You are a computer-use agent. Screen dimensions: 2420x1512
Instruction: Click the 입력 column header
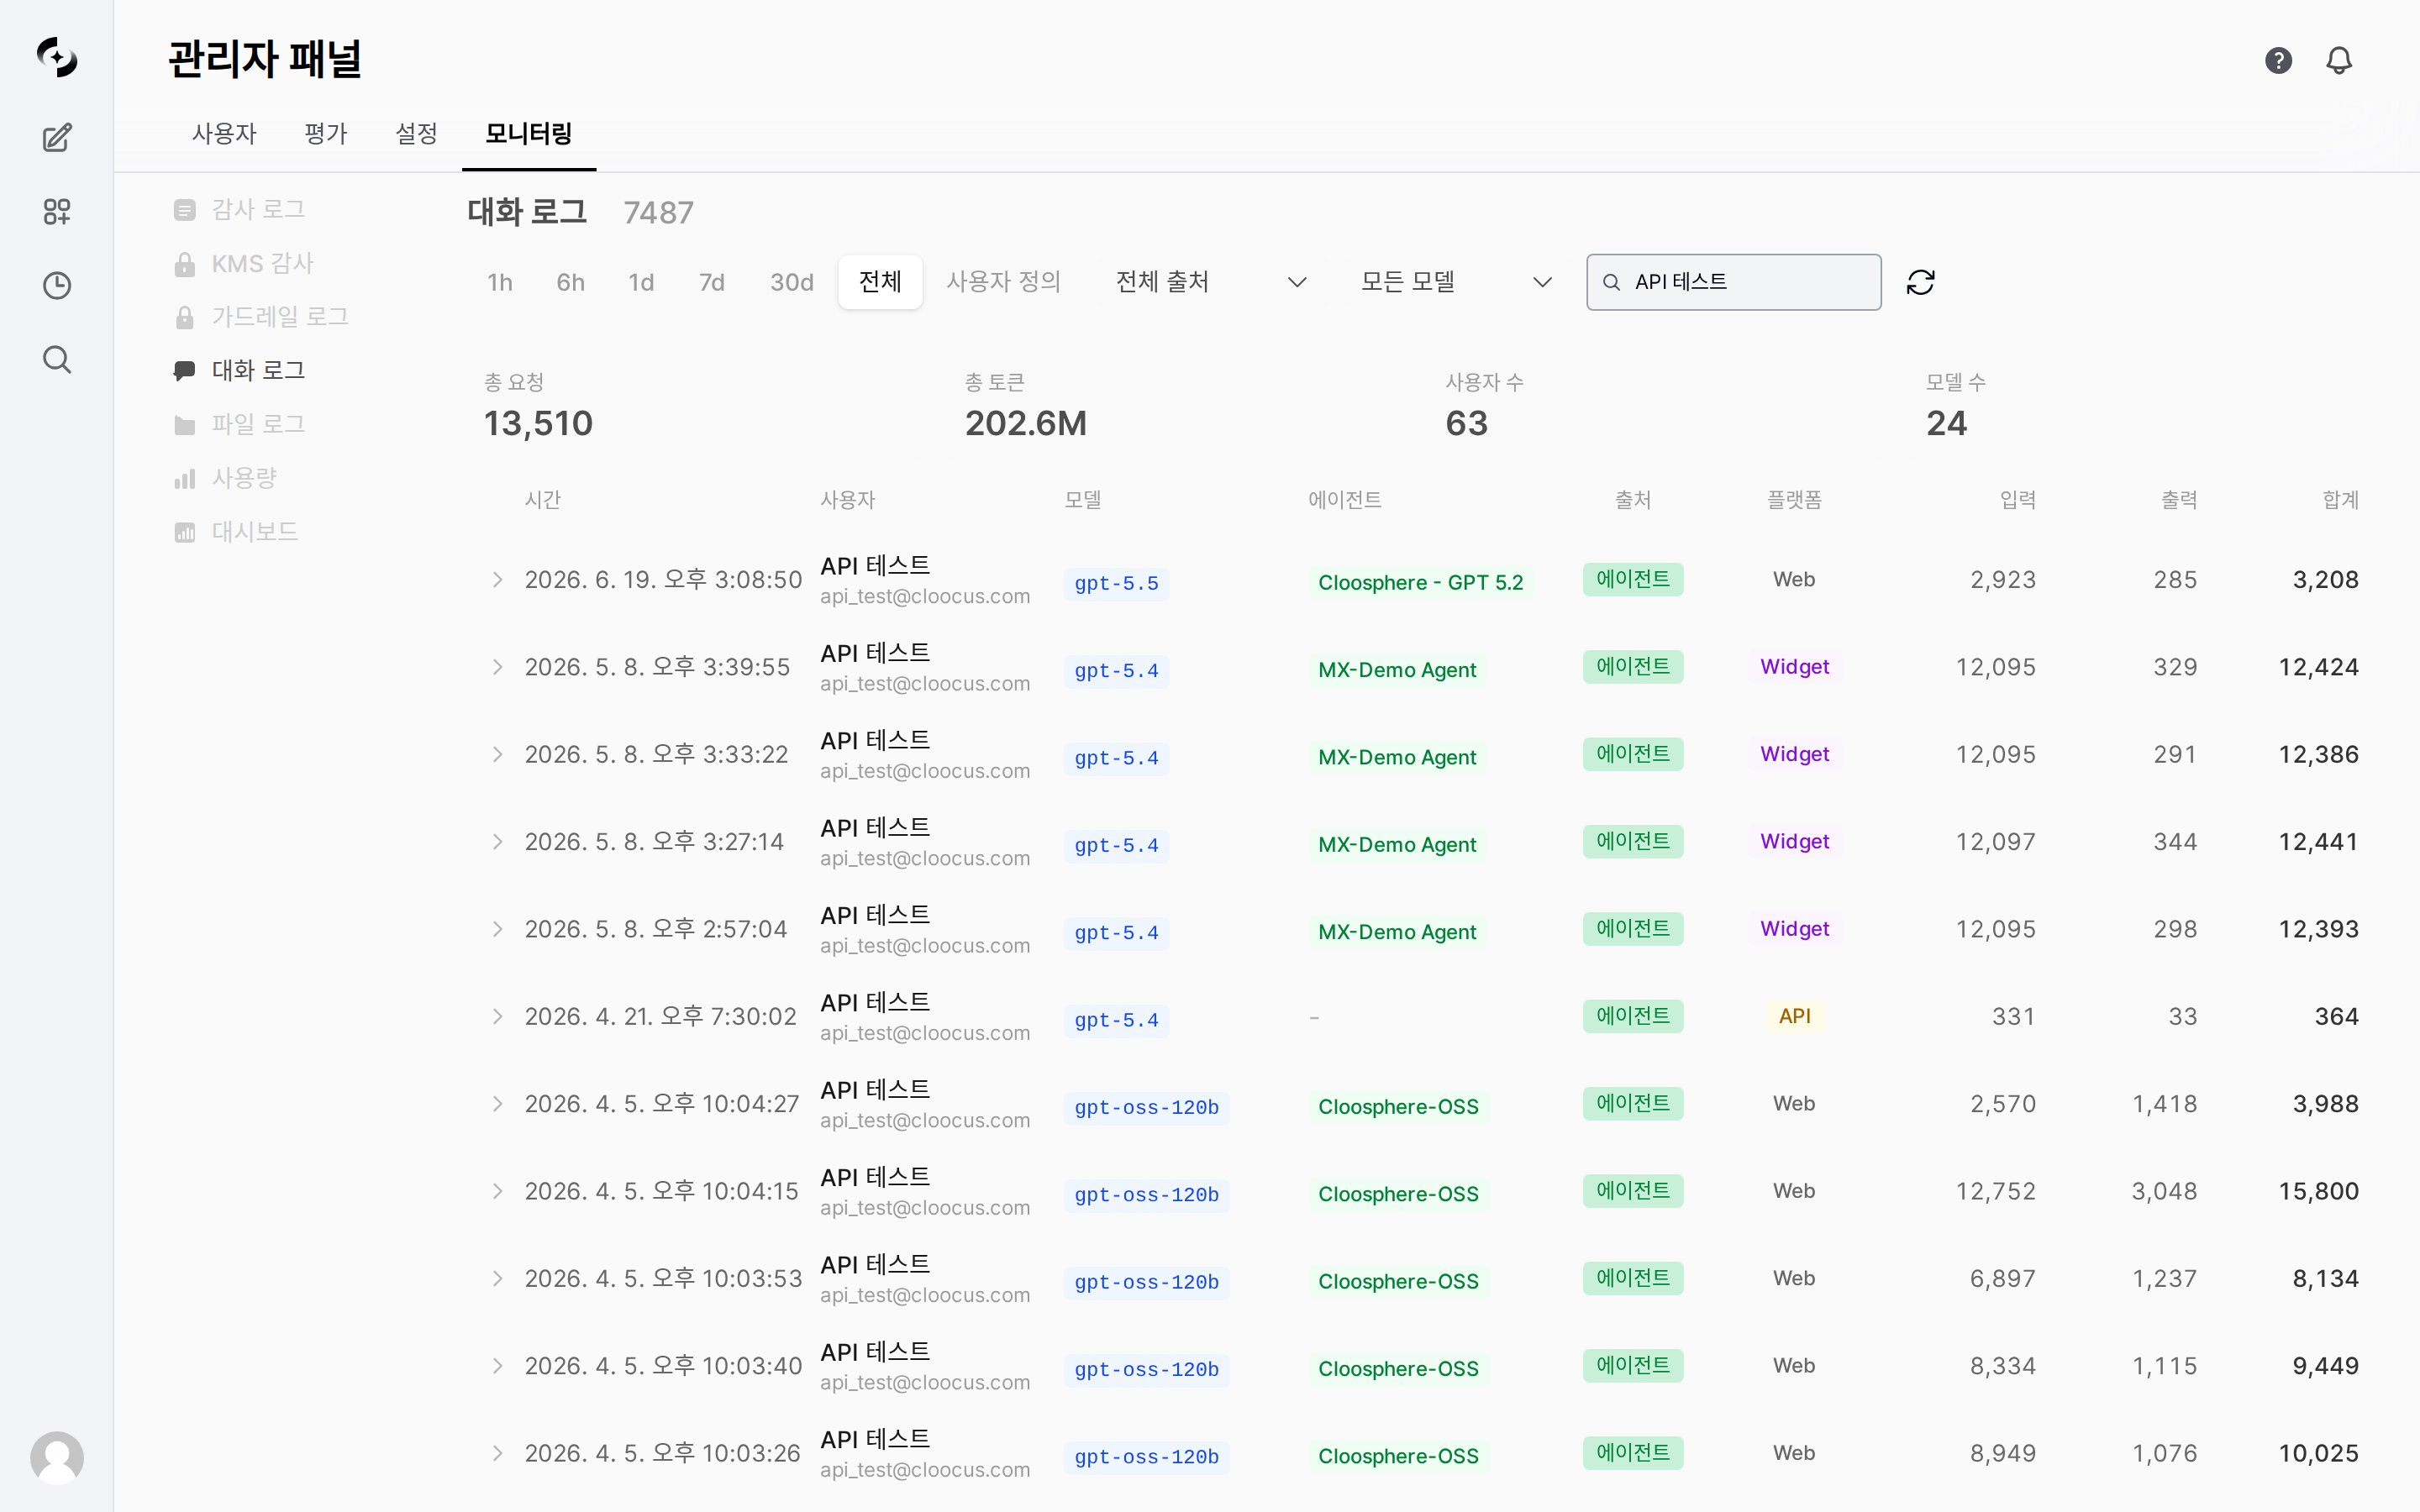pyautogui.click(x=2017, y=500)
